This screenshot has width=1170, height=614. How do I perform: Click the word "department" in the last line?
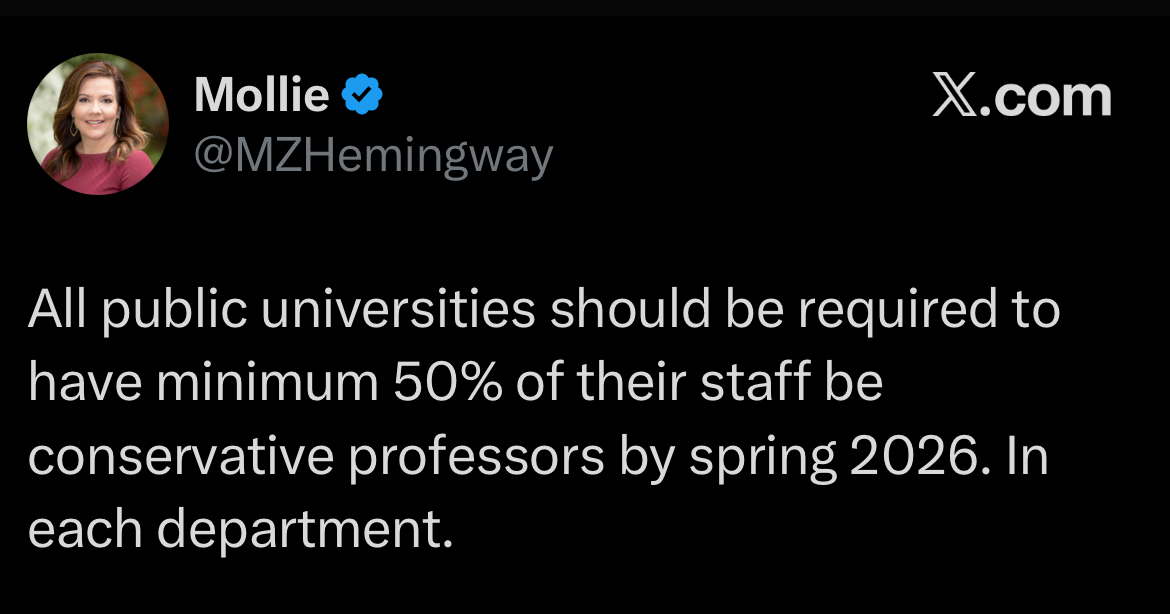[x=304, y=531]
